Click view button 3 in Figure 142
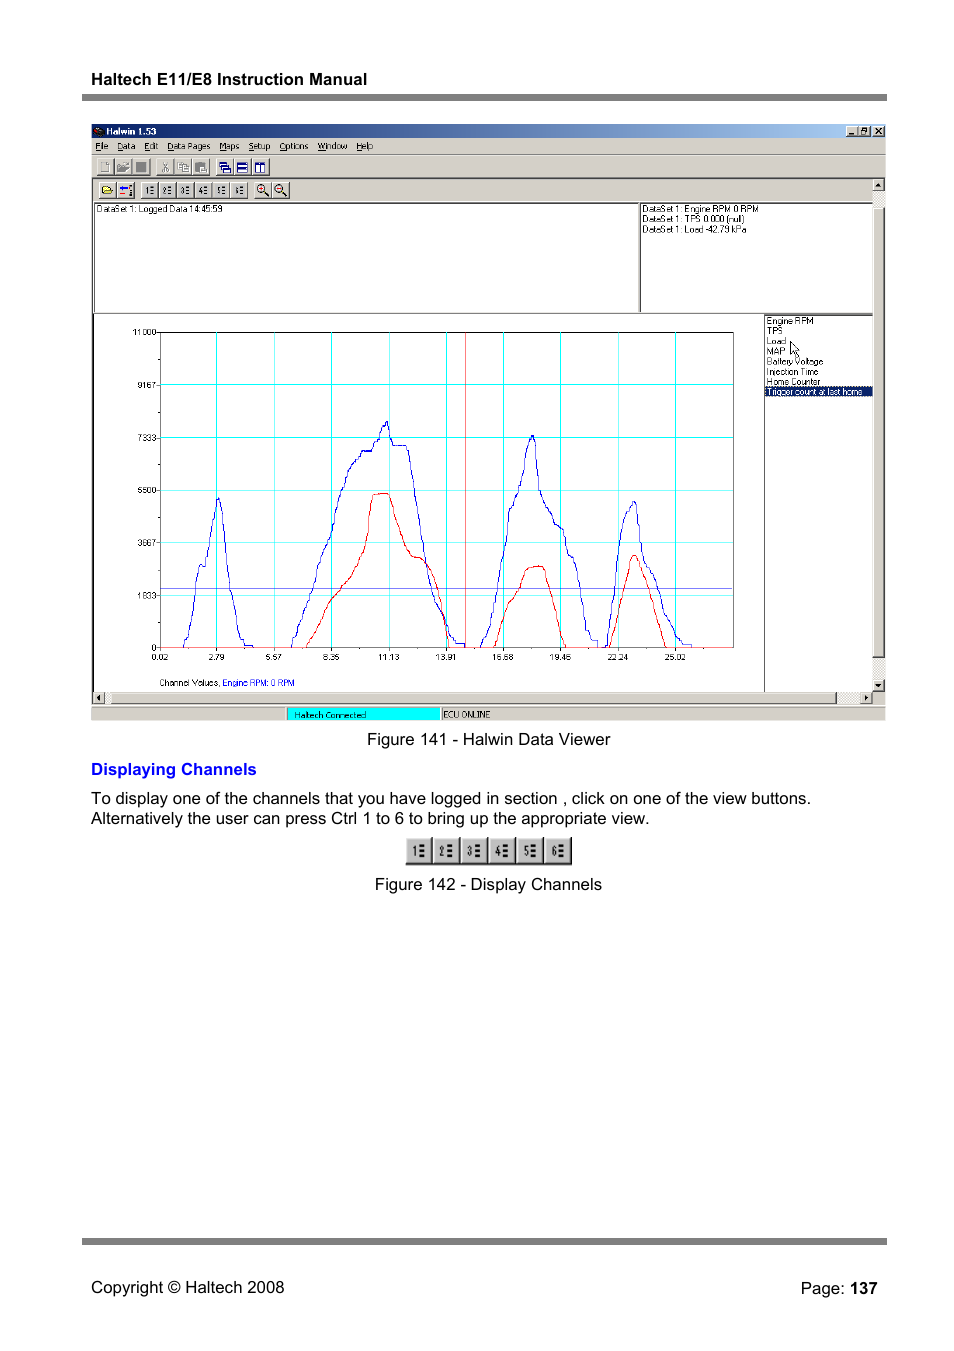The width and height of the screenshot is (954, 1351). tap(474, 851)
